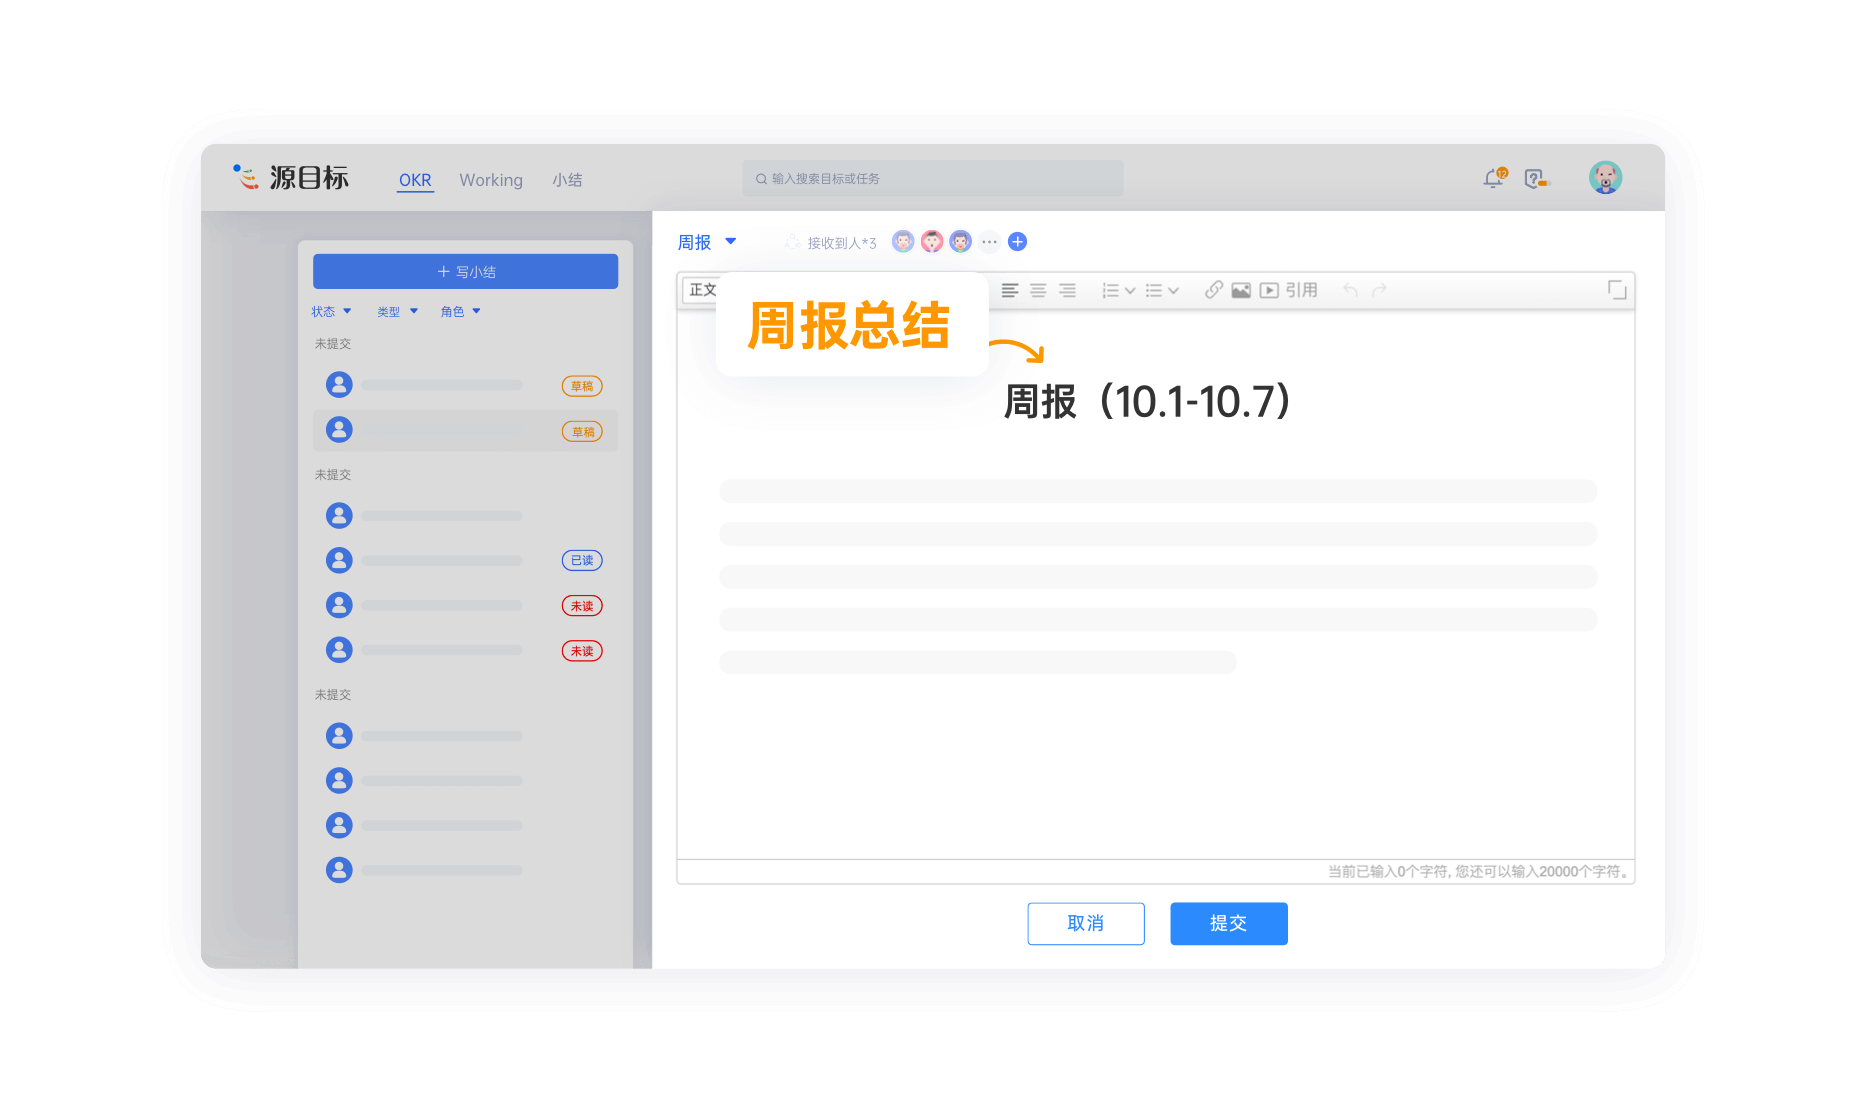Expand the editor to fullscreen
The height and width of the screenshot is (1120, 1864).
(1616, 290)
